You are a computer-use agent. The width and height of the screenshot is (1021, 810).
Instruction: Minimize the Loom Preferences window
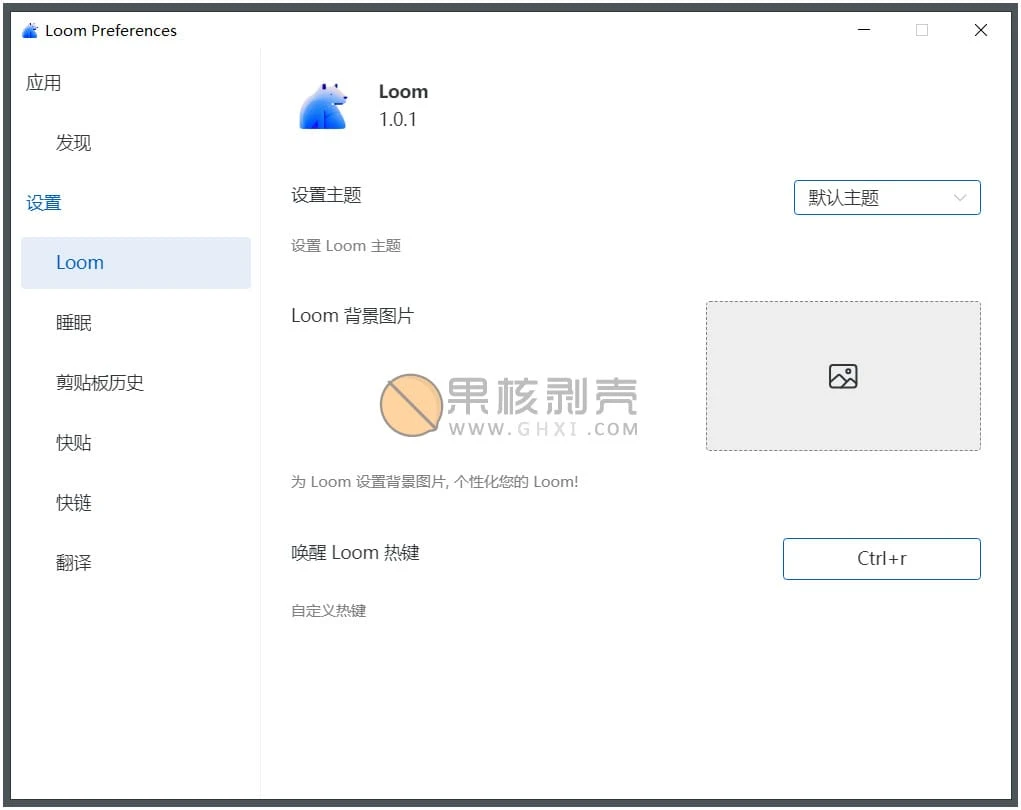863,30
